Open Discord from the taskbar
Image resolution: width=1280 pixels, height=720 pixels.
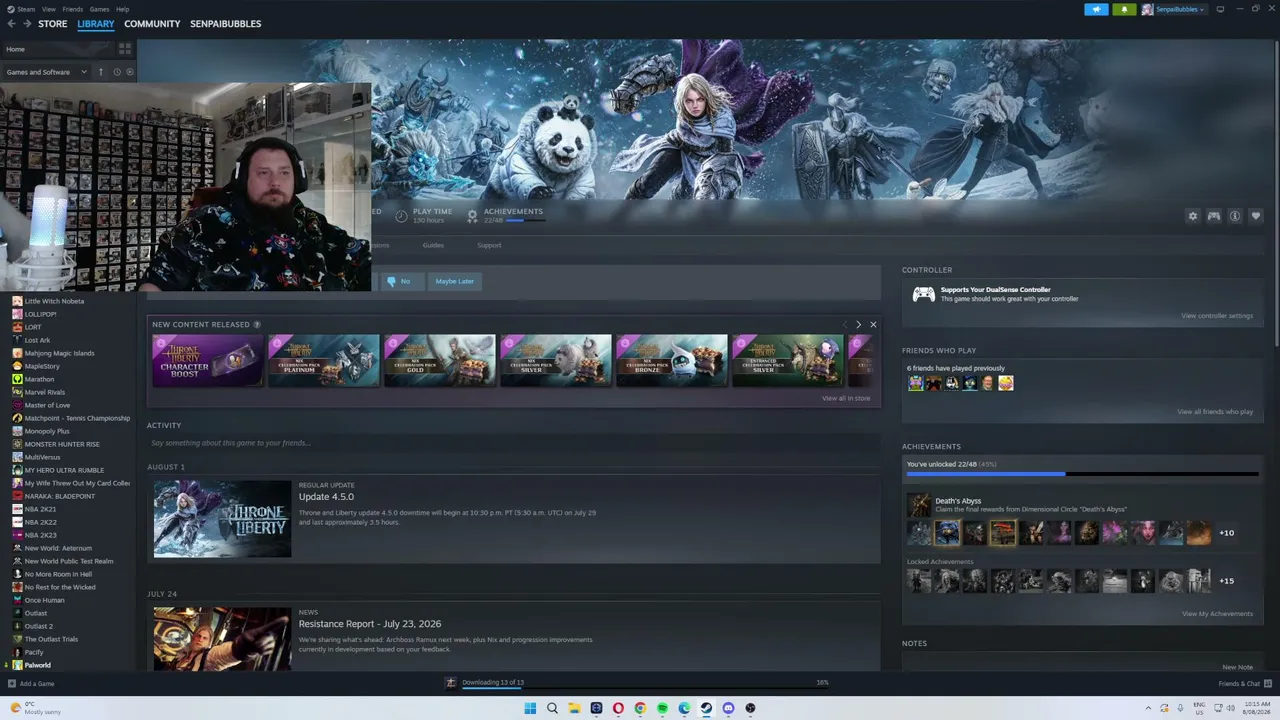pyautogui.click(x=728, y=708)
